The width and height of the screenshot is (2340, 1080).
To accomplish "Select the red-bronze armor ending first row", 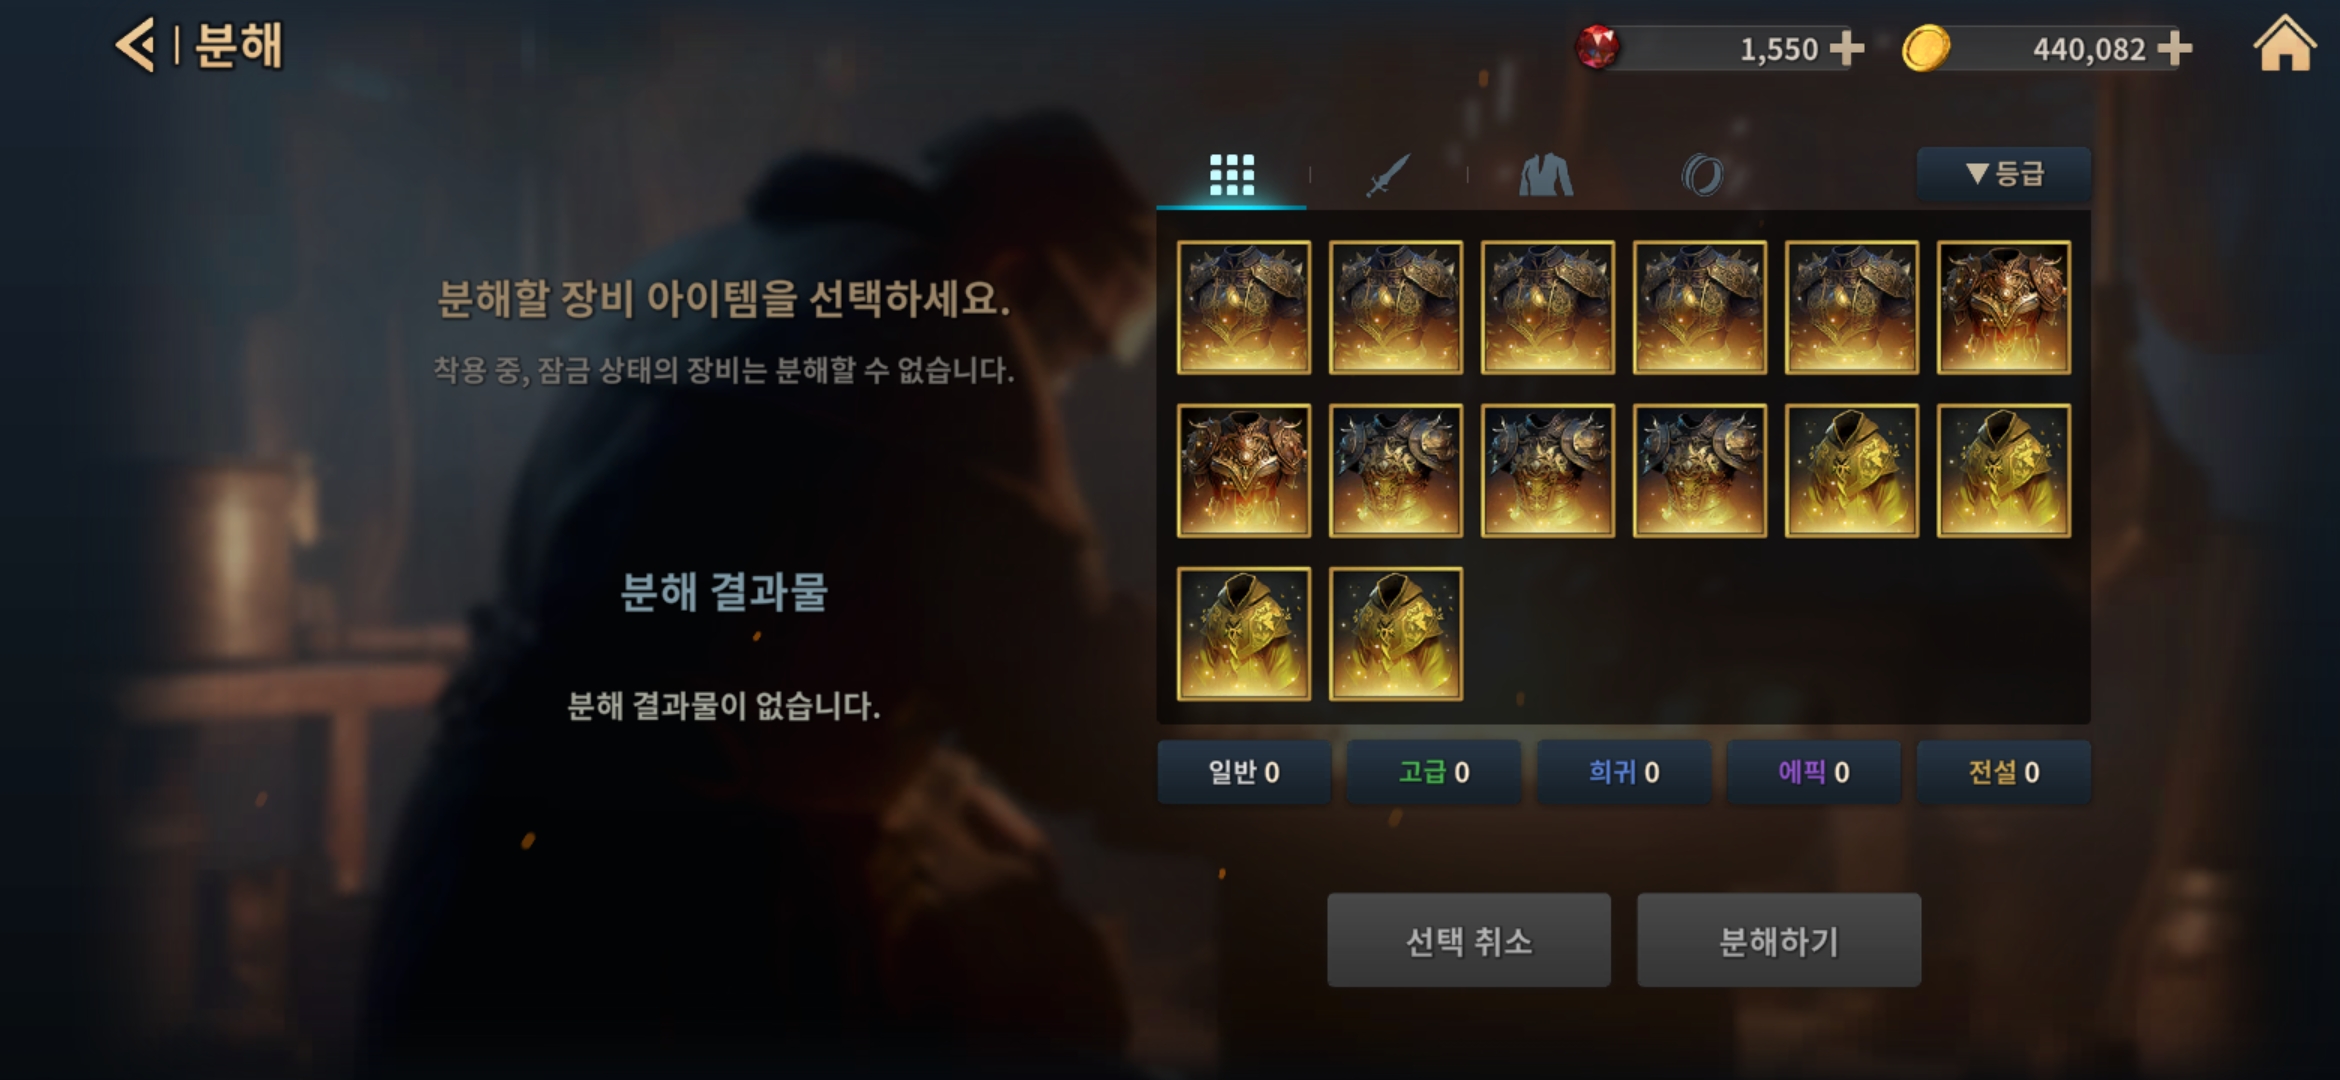I will coord(2003,307).
